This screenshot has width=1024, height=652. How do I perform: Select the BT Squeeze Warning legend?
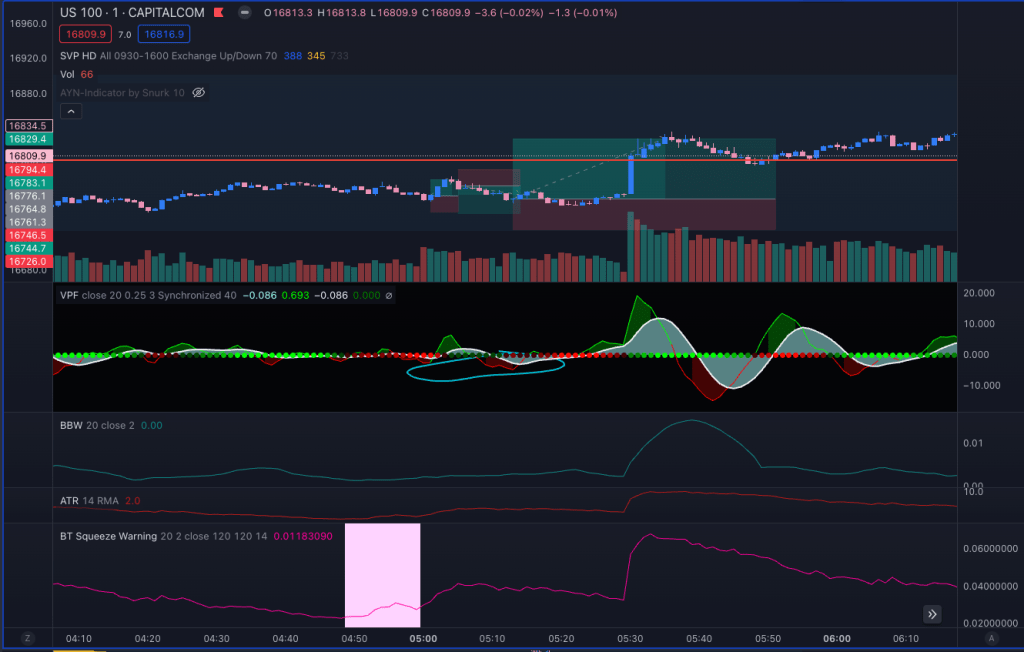coord(109,536)
